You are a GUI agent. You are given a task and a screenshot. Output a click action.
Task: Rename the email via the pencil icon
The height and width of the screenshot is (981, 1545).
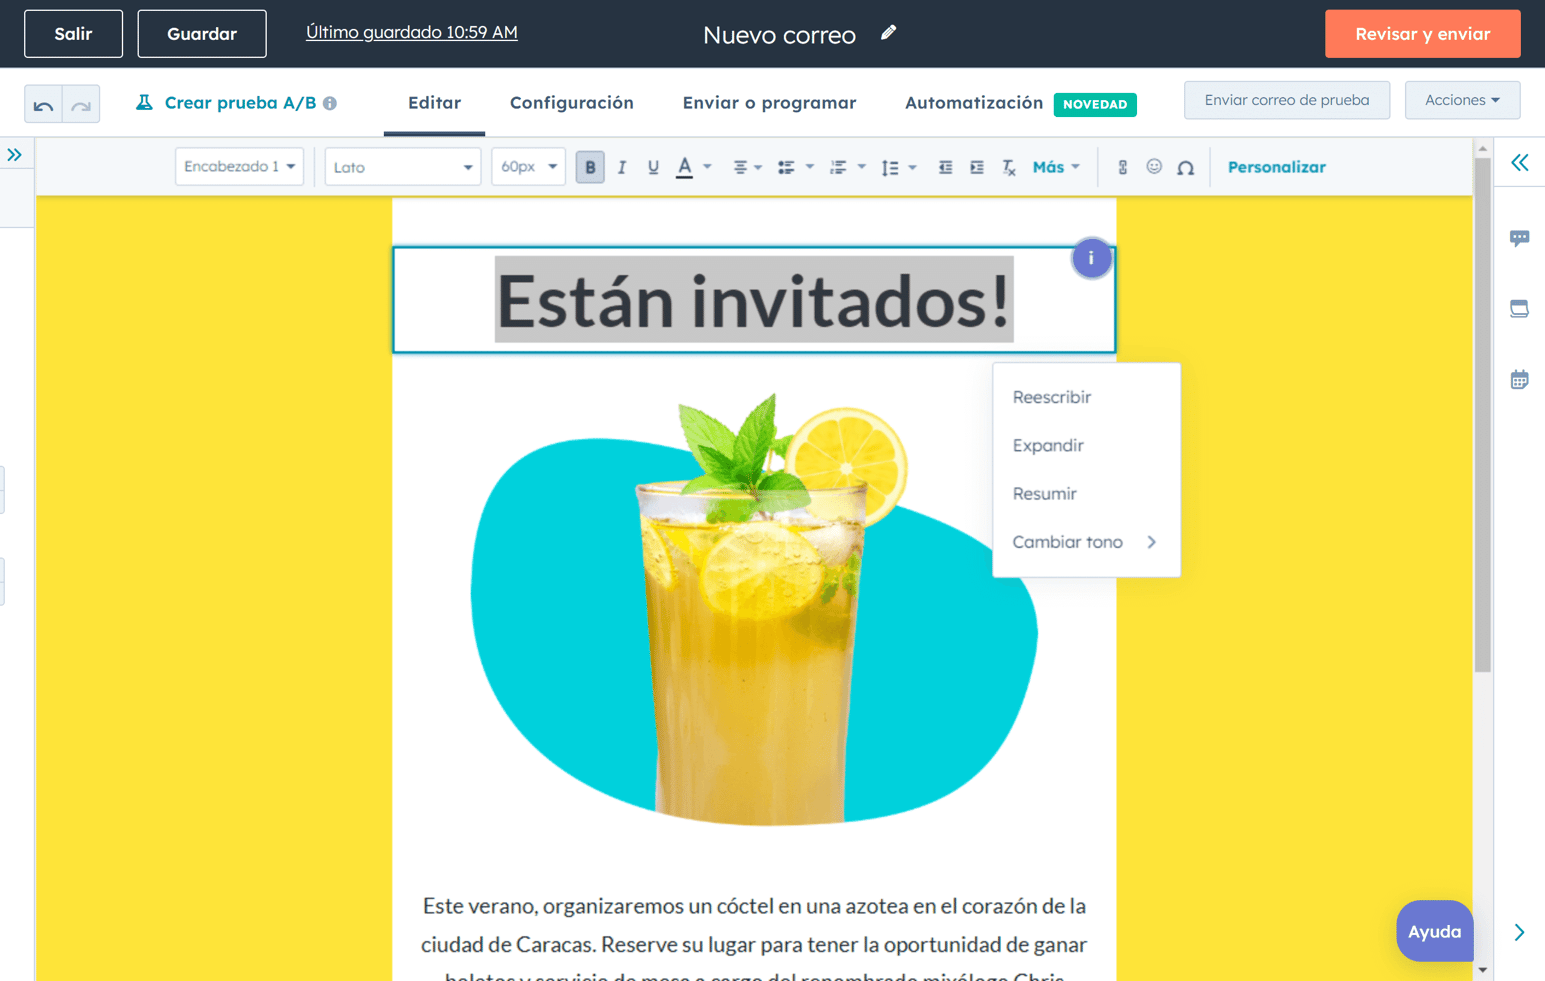point(887,33)
